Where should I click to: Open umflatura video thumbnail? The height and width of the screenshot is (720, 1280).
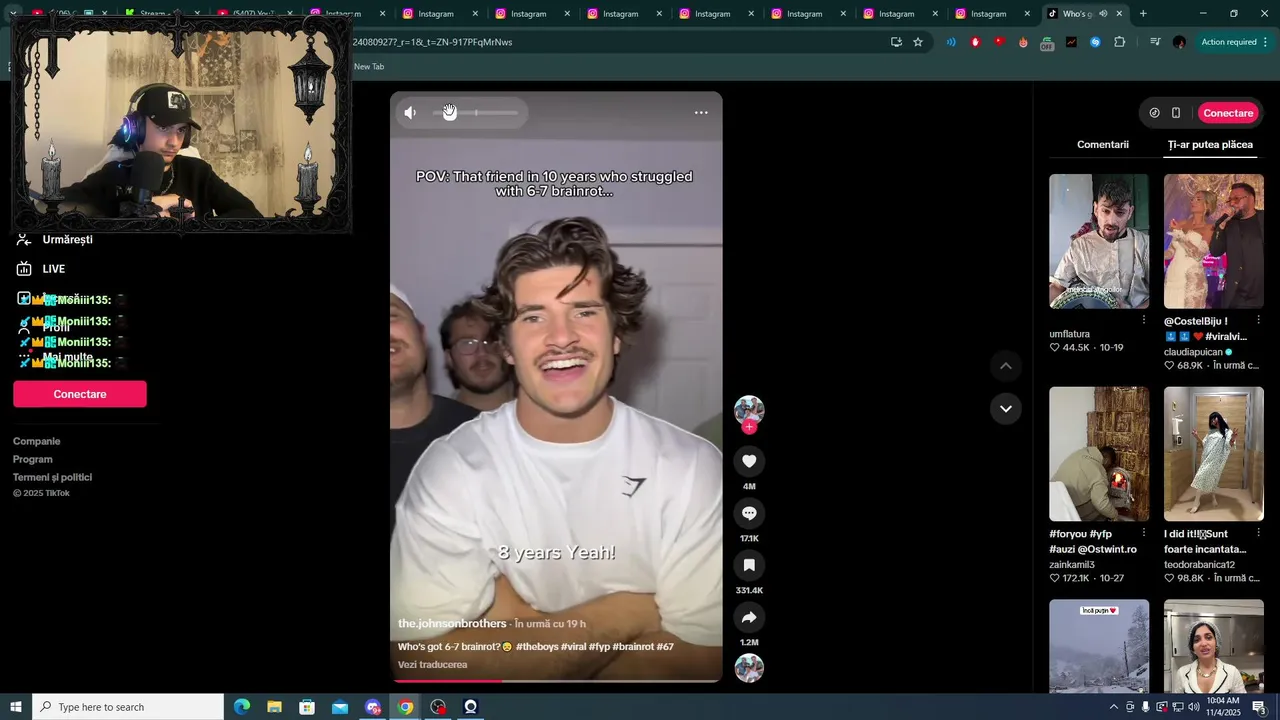click(1099, 241)
